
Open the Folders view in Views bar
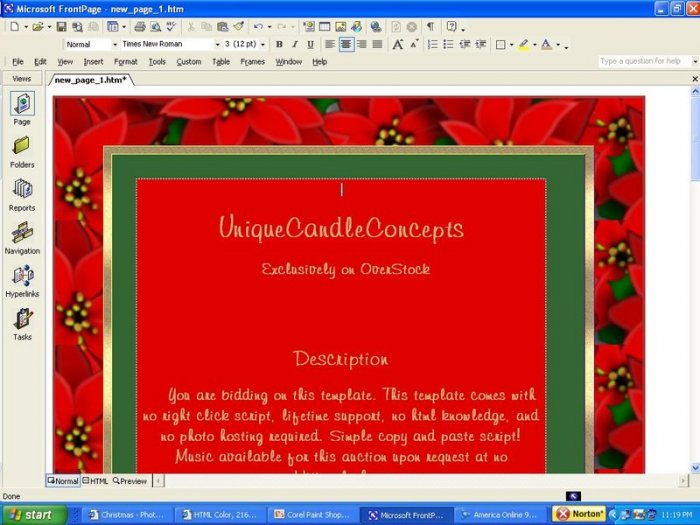tap(22, 153)
